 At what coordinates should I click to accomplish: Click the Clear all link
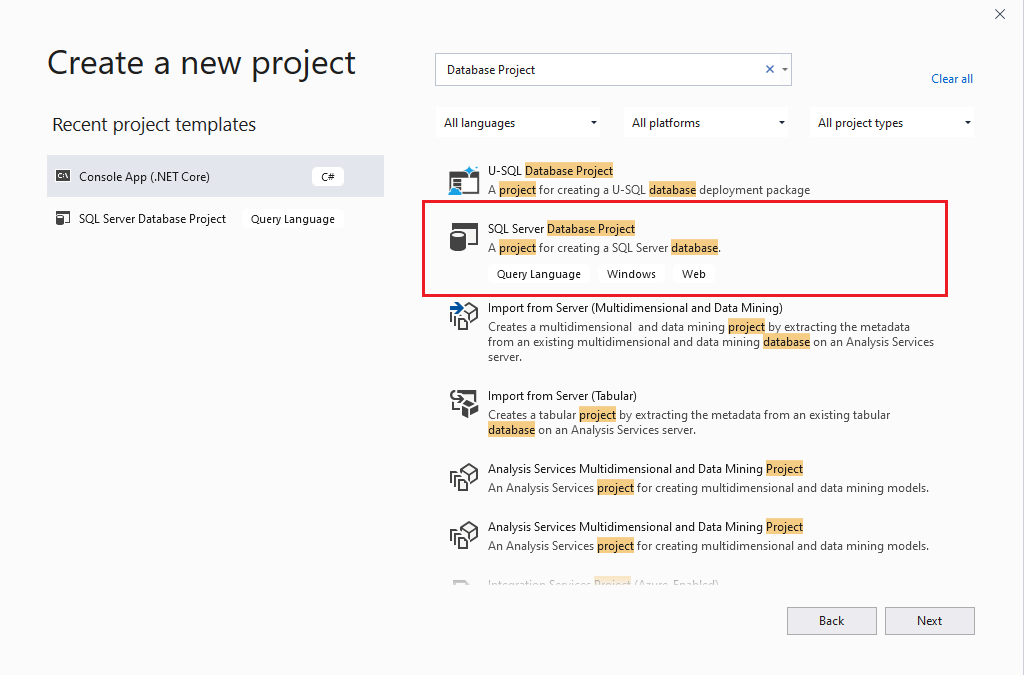tap(951, 79)
